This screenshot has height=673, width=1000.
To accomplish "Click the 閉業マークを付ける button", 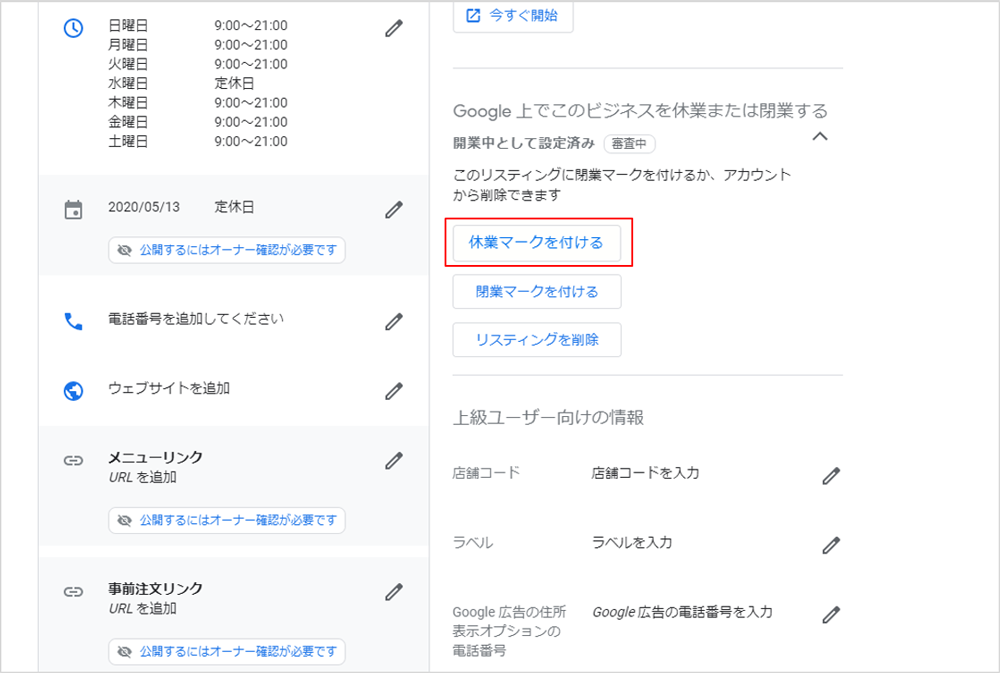I will 537,291.
